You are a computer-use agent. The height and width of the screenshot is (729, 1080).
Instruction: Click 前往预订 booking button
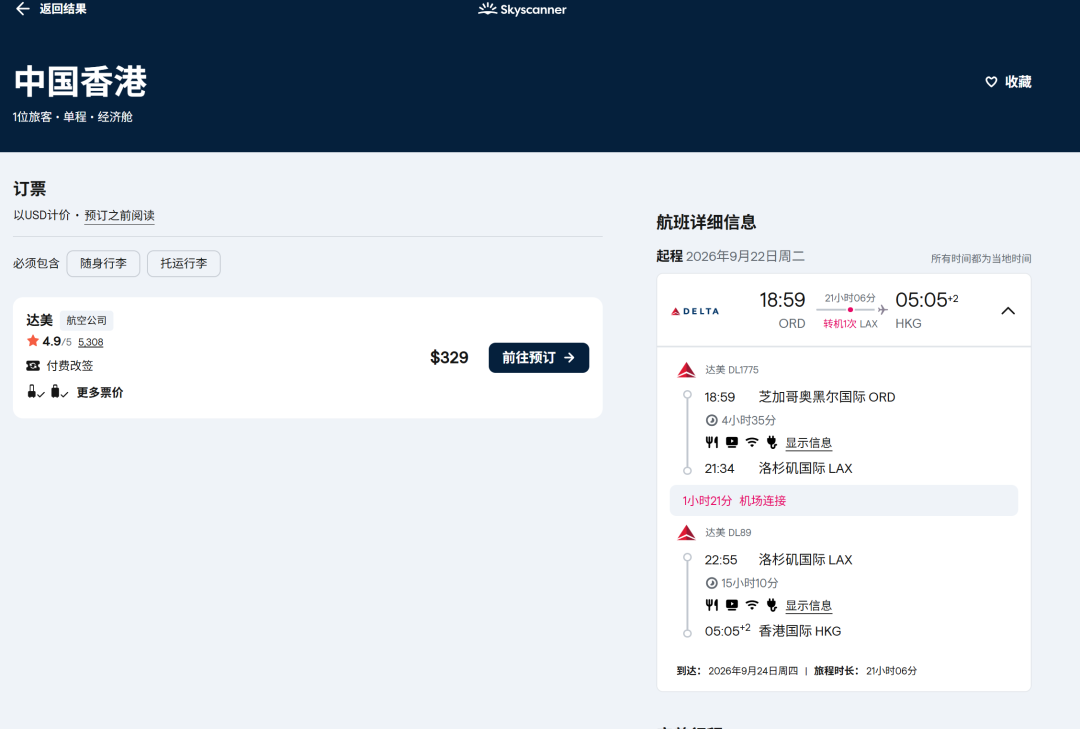click(x=539, y=358)
